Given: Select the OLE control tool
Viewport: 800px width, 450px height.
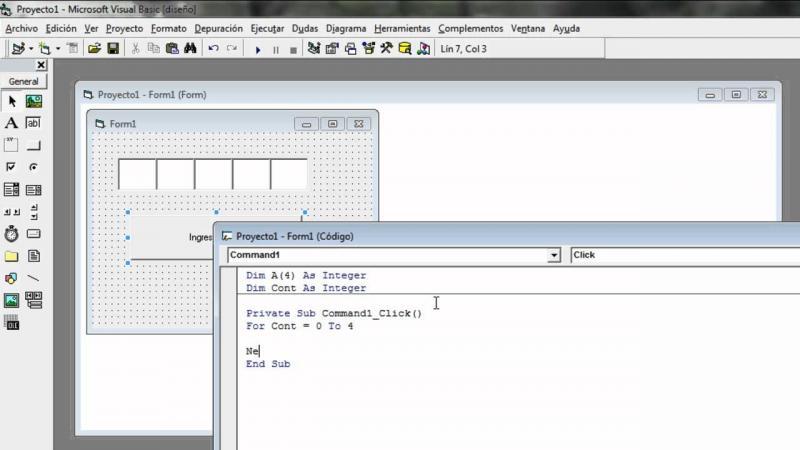Looking at the screenshot, I should click(11, 322).
